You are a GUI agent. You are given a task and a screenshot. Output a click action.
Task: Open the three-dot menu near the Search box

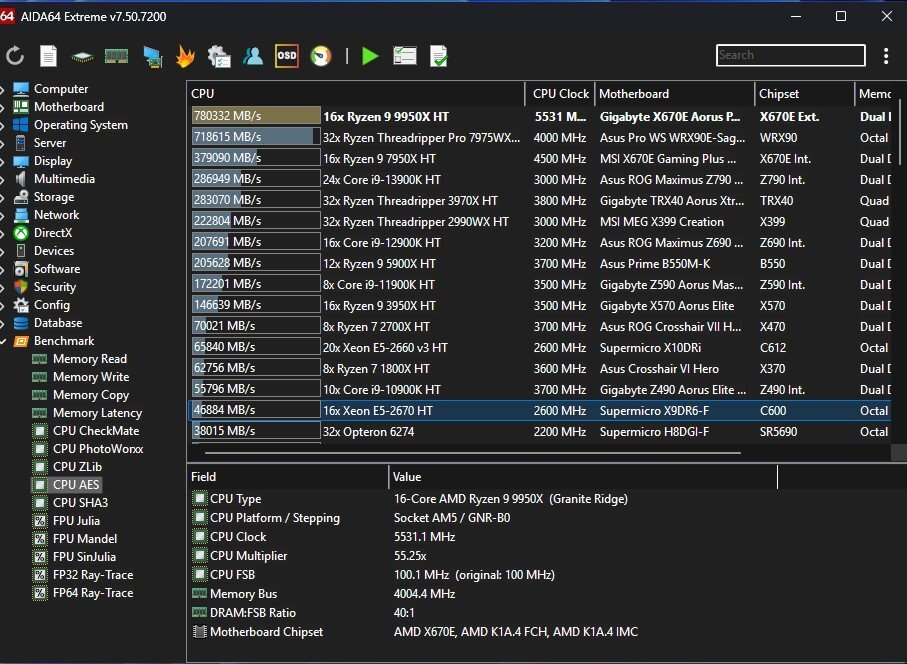pyautogui.click(x=886, y=56)
